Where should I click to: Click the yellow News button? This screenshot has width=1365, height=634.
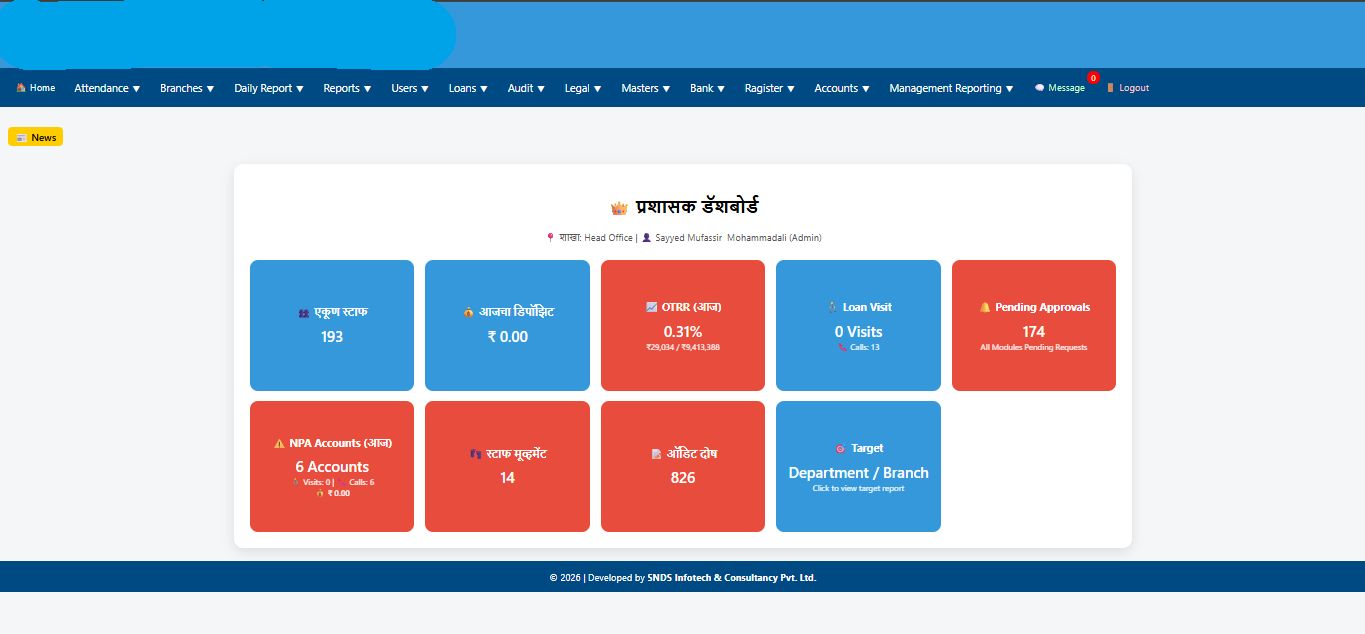coord(35,137)
